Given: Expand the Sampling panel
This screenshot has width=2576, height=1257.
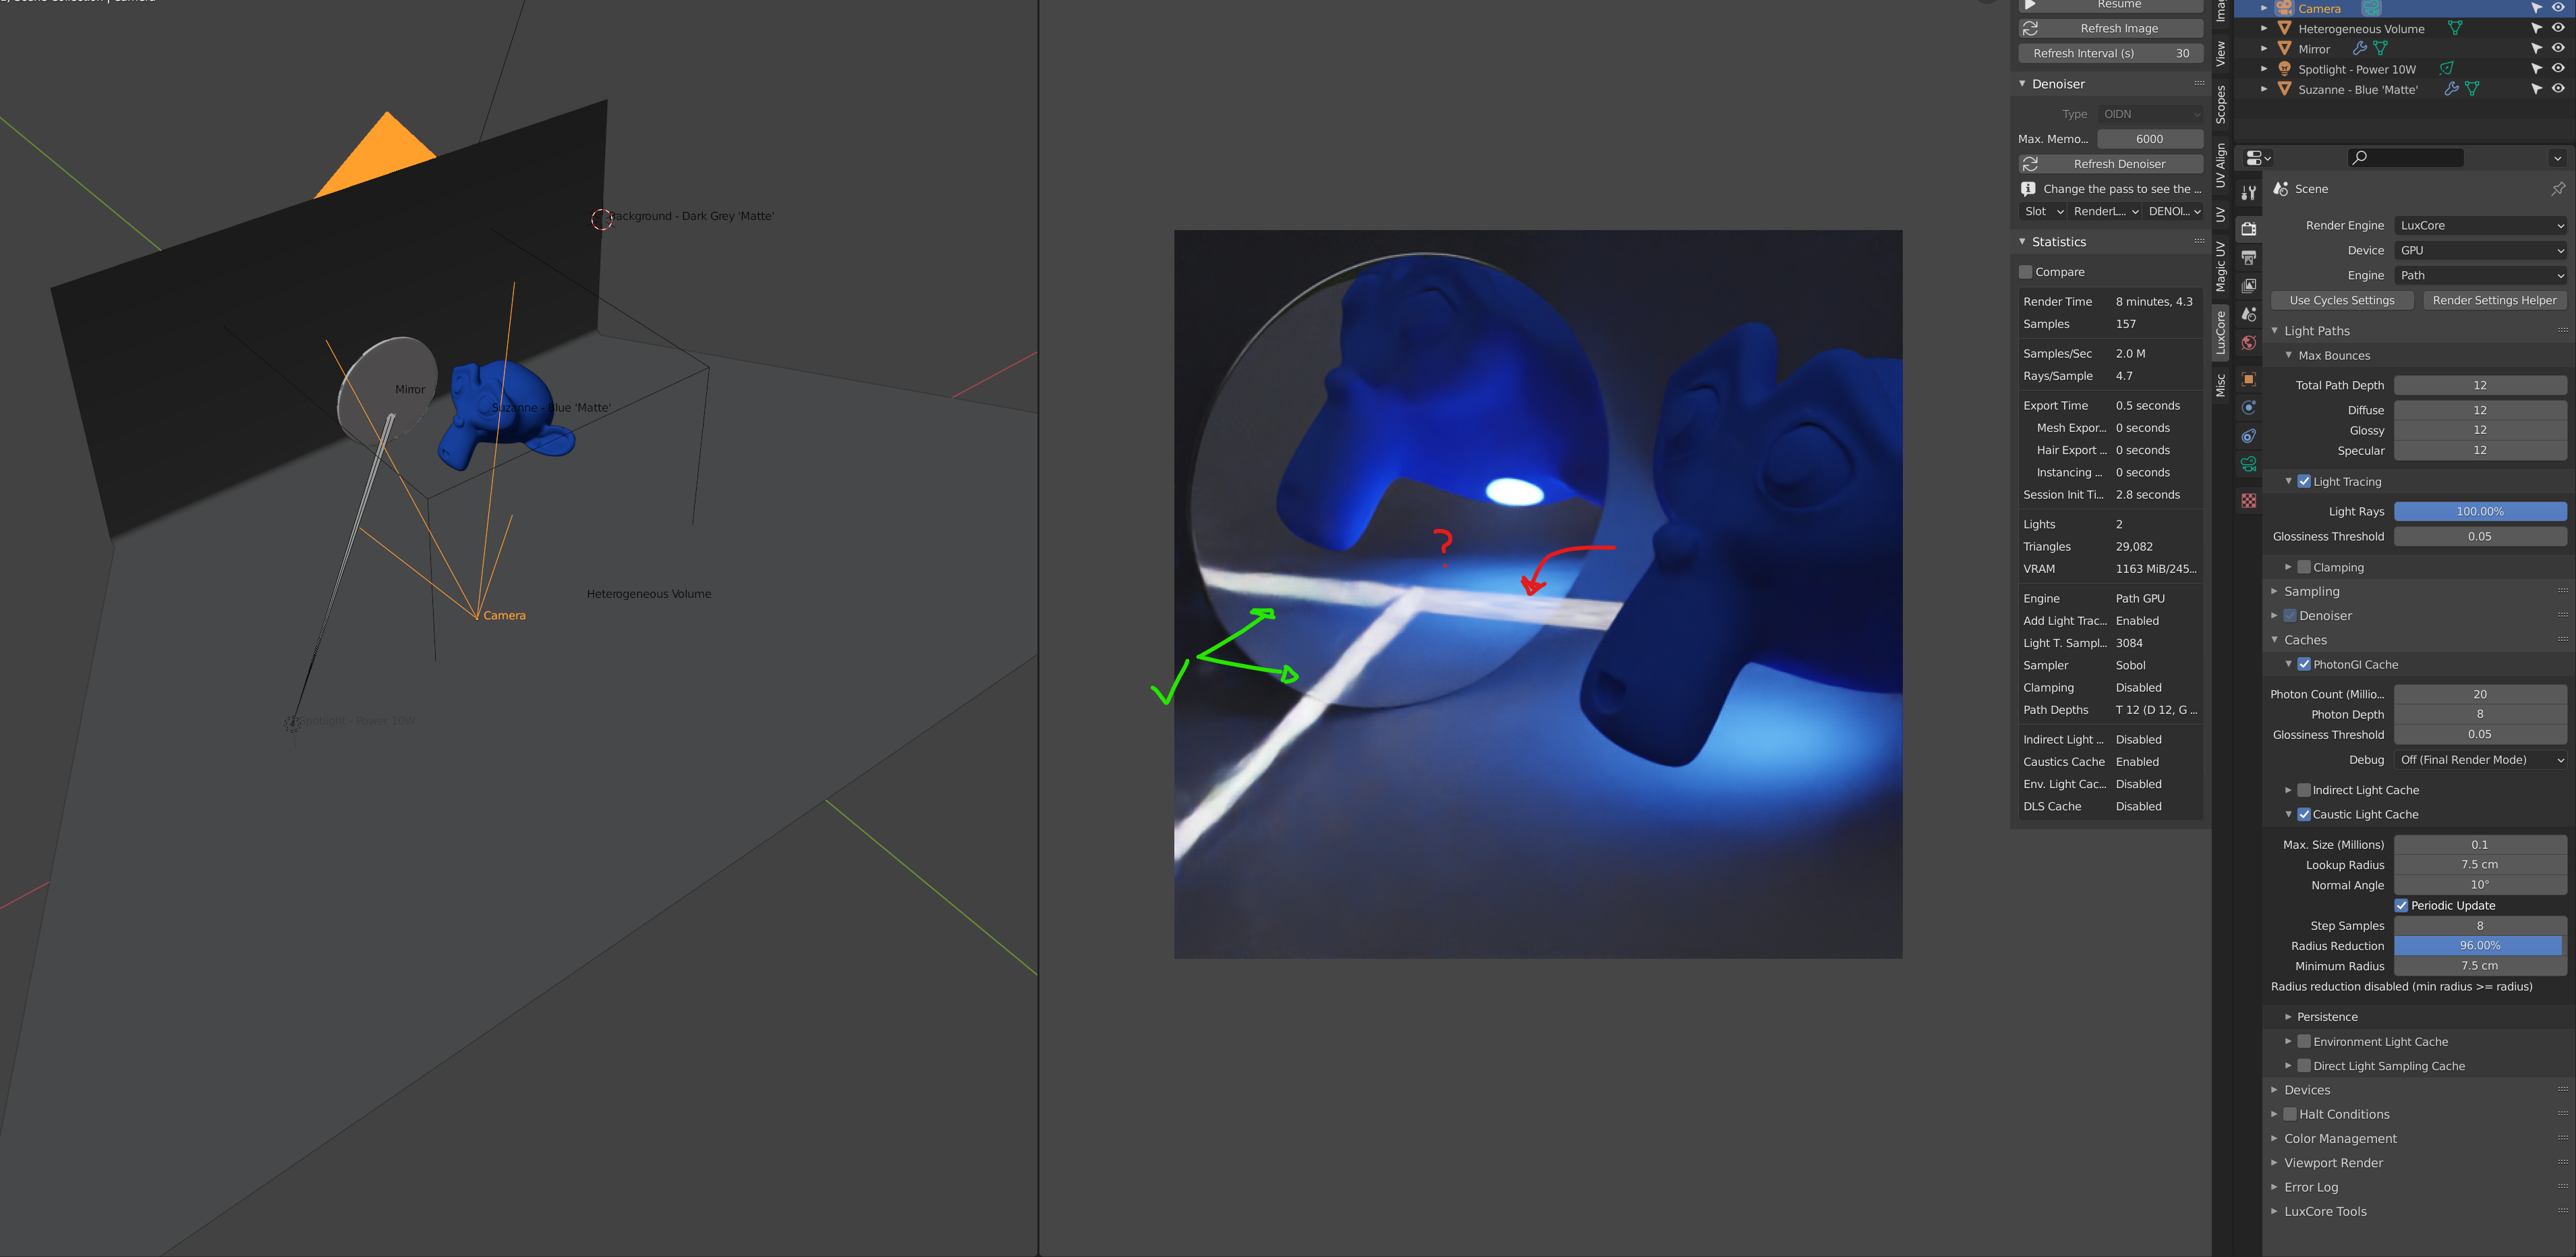Looking at the screenshot, I should [x=2311, y=591].
